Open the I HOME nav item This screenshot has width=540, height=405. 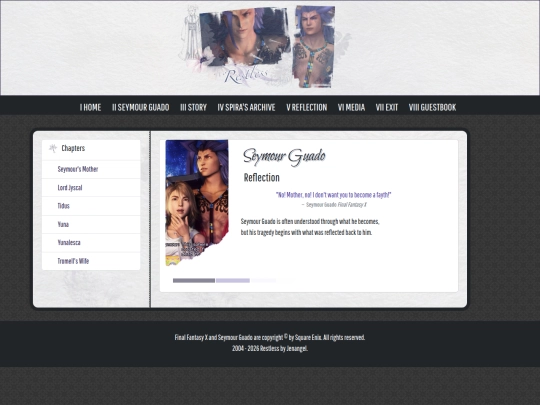pyautogui.click(x=90, y=107)
